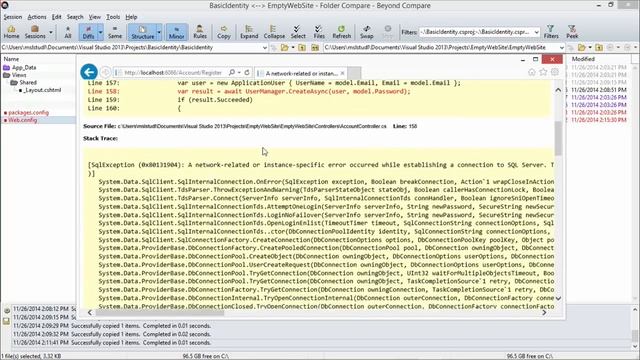This screenshot has height=360, width=640.
Task: Go back in the browser window
Action: (89, 72)
